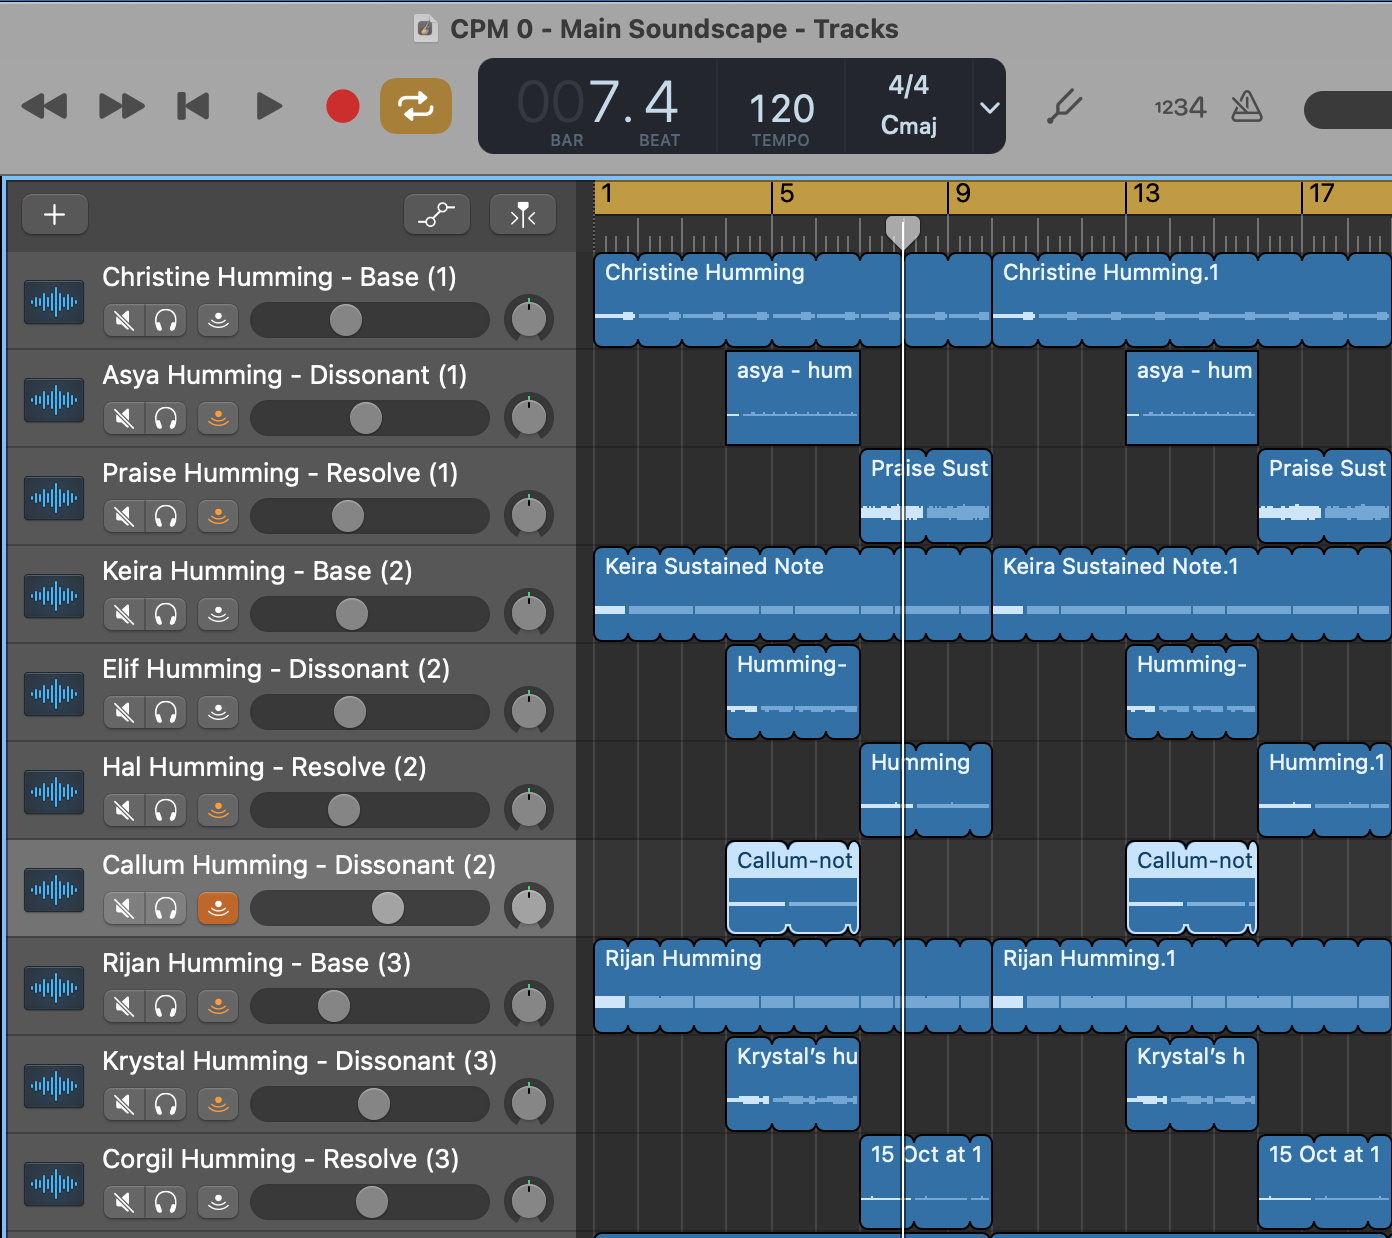This screenshot has width=1392, height=1238.
Task: Mute the Krystal Humming - Dissonant (3) track
Action: 124,1104
